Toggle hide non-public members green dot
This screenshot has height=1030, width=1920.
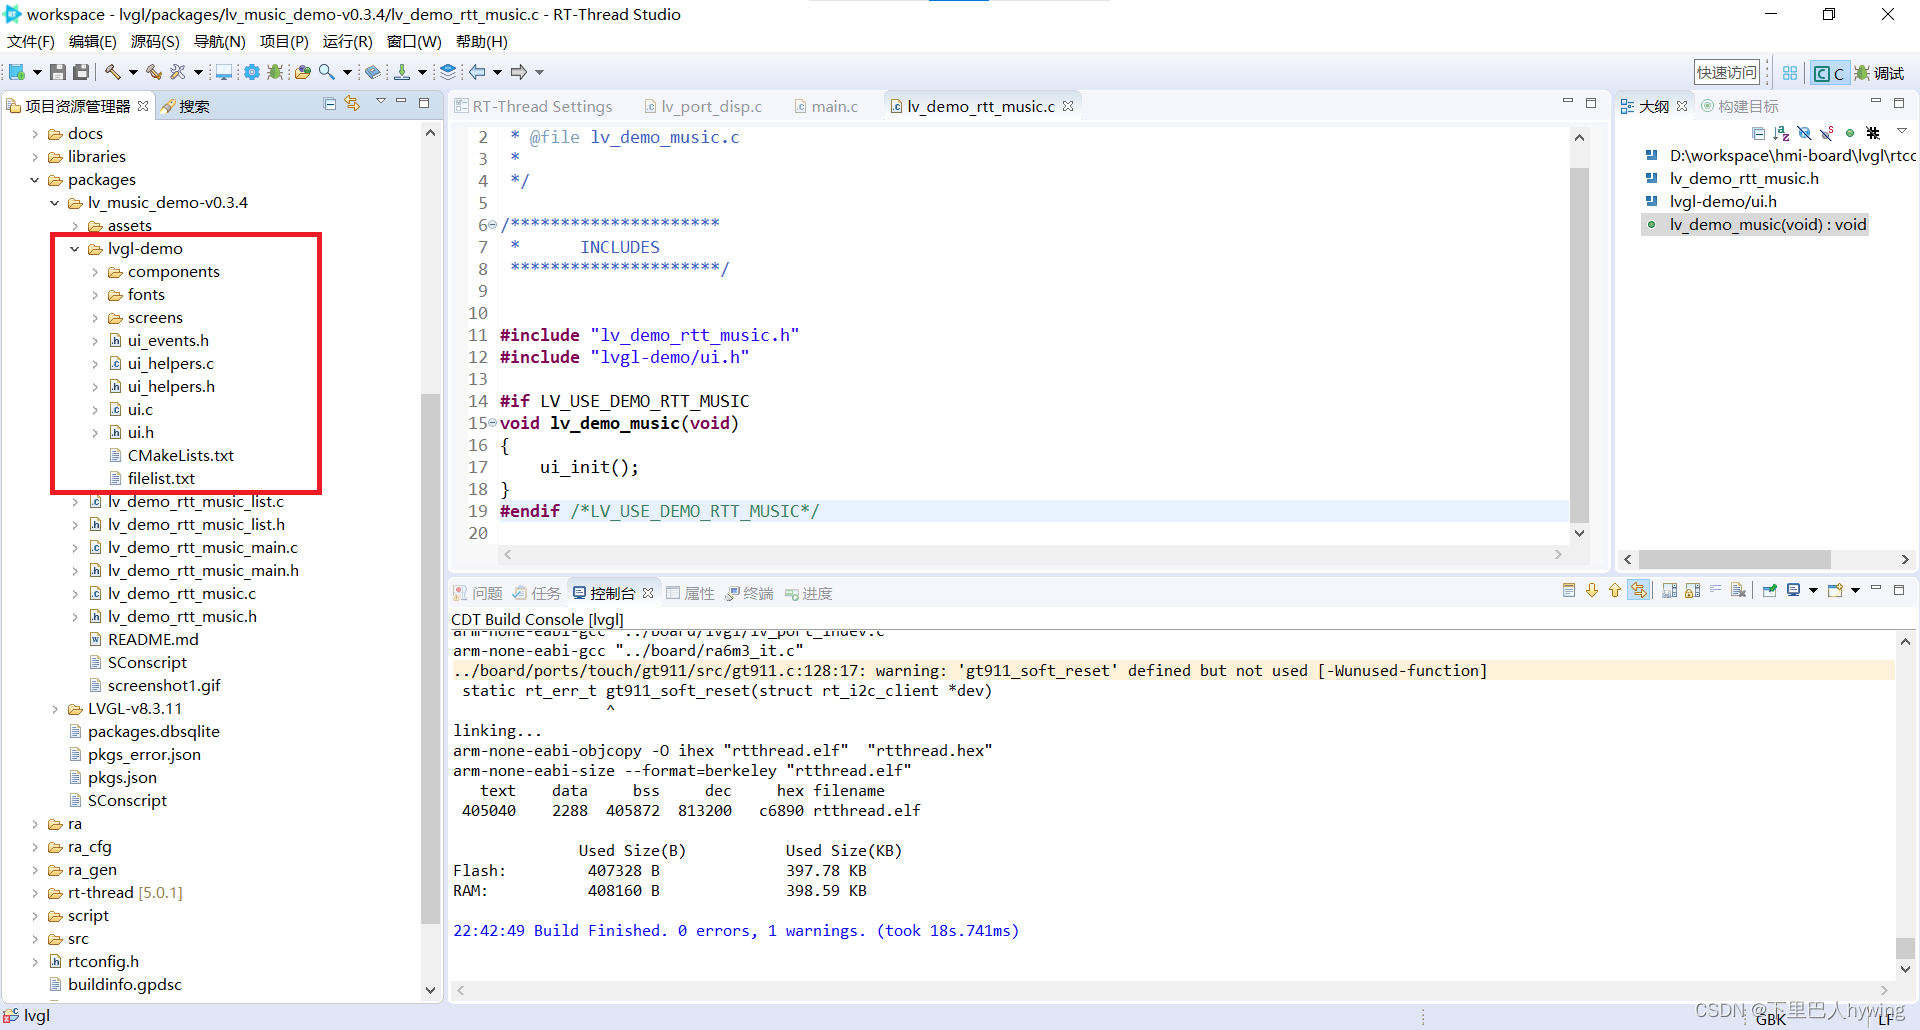click(x=1850, y=133)
